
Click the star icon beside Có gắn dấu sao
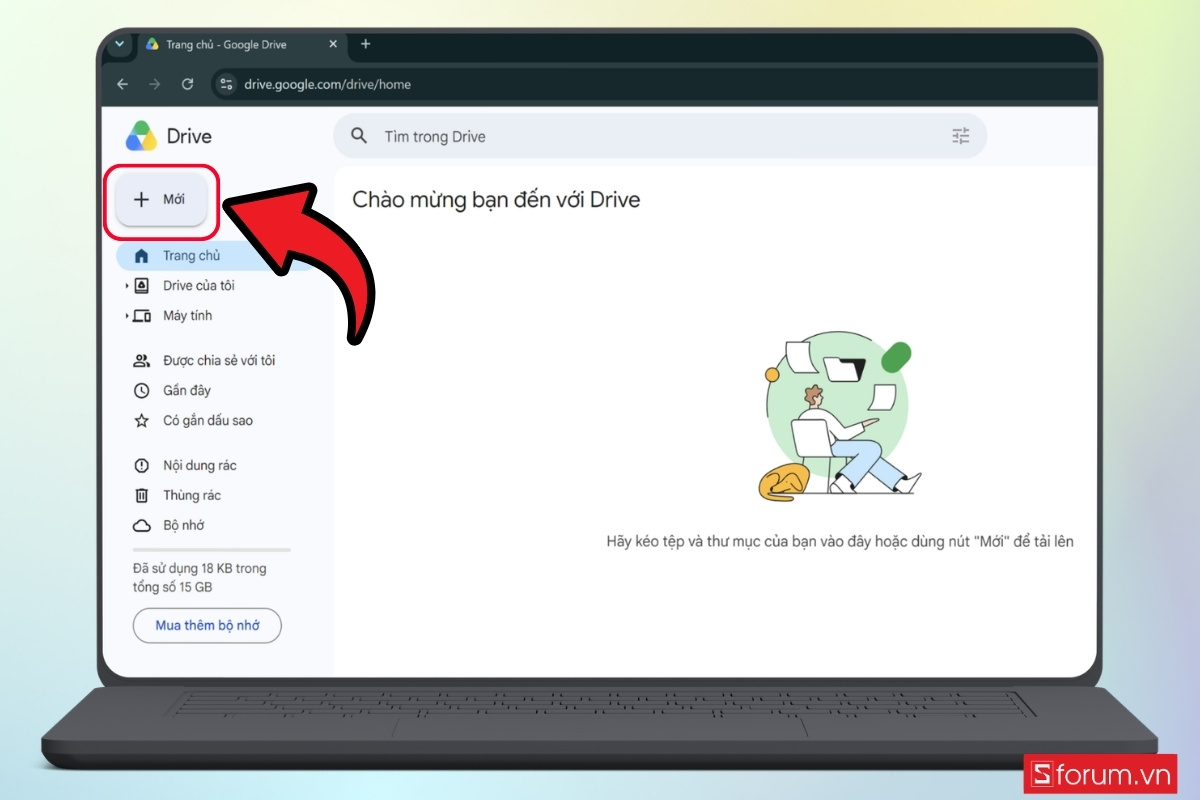[x=142, y=421]
